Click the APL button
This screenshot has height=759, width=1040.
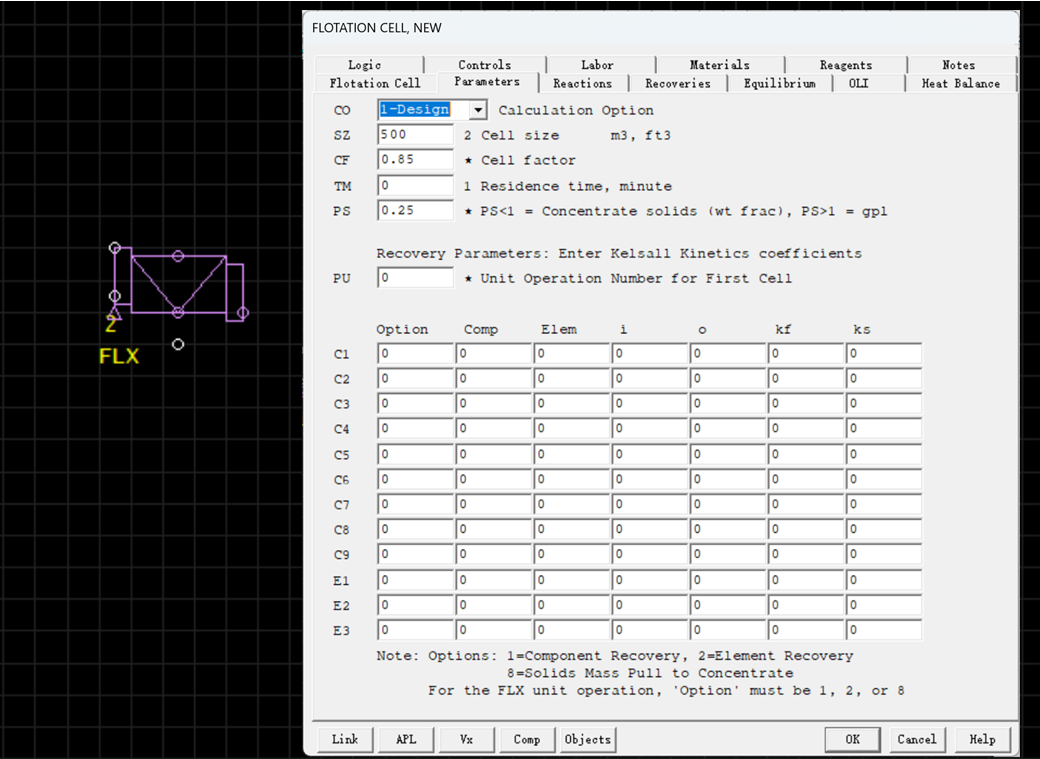(406, 739)
